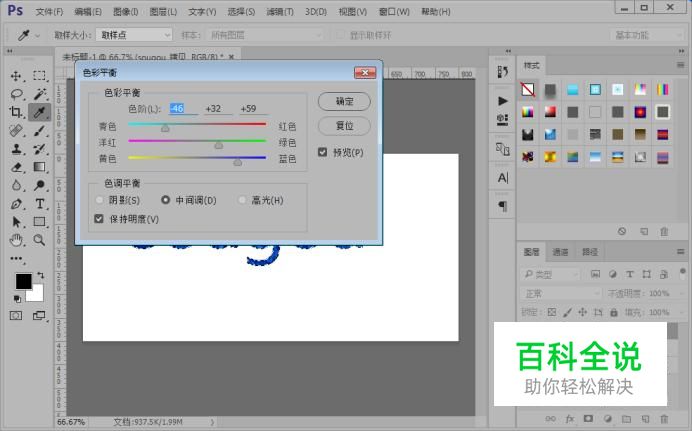Open the 文件(F) menu
Screen dimensions: 692x431
pyautogui.click(x=49, y=12)
